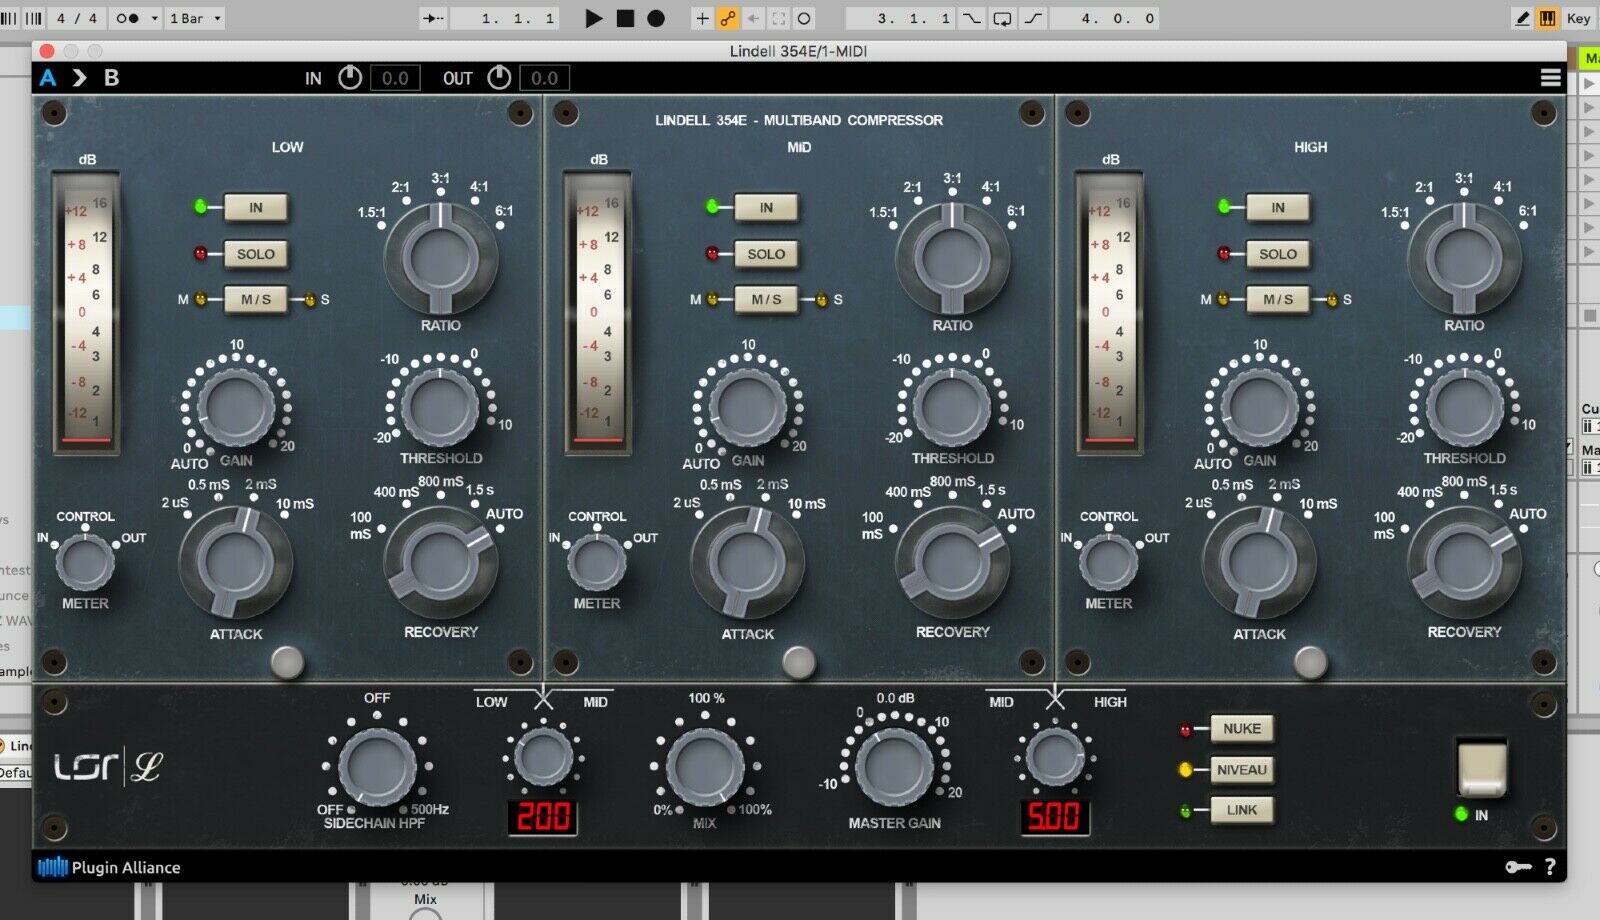Click the IN level knob in header
Image resolution: width=1600 pixels, height=920 pixels.
click(350, 77)
